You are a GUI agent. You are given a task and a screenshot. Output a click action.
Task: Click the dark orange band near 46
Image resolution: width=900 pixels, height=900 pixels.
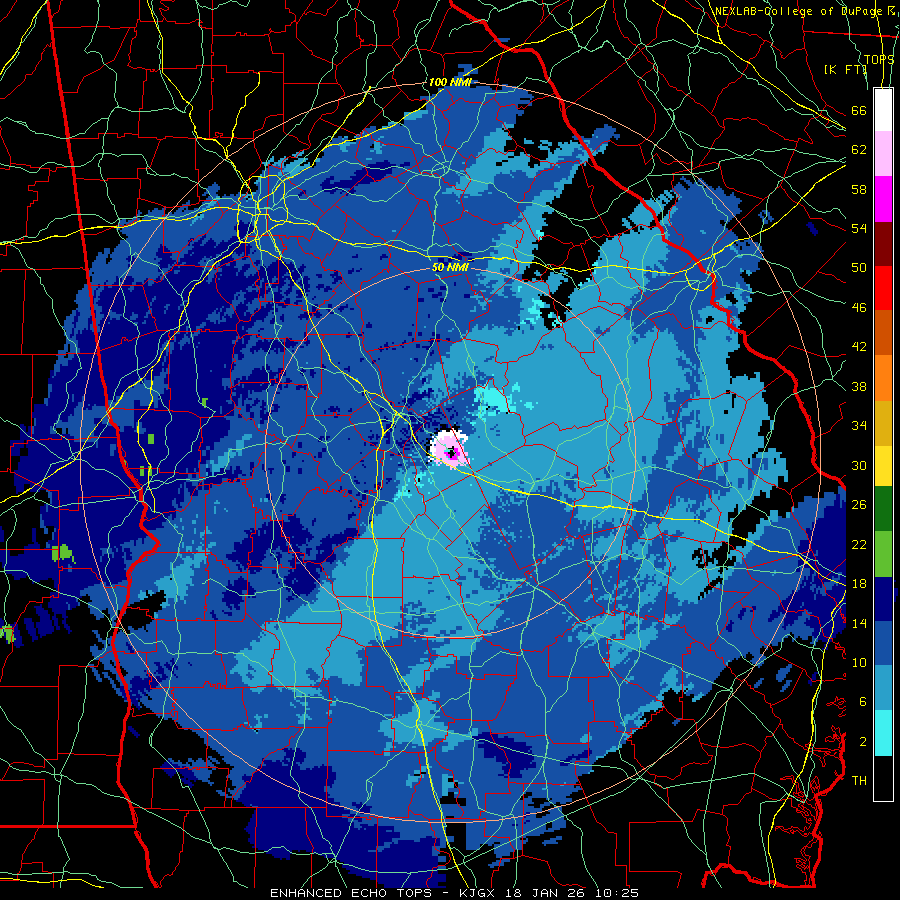click(x=883, y=332)
